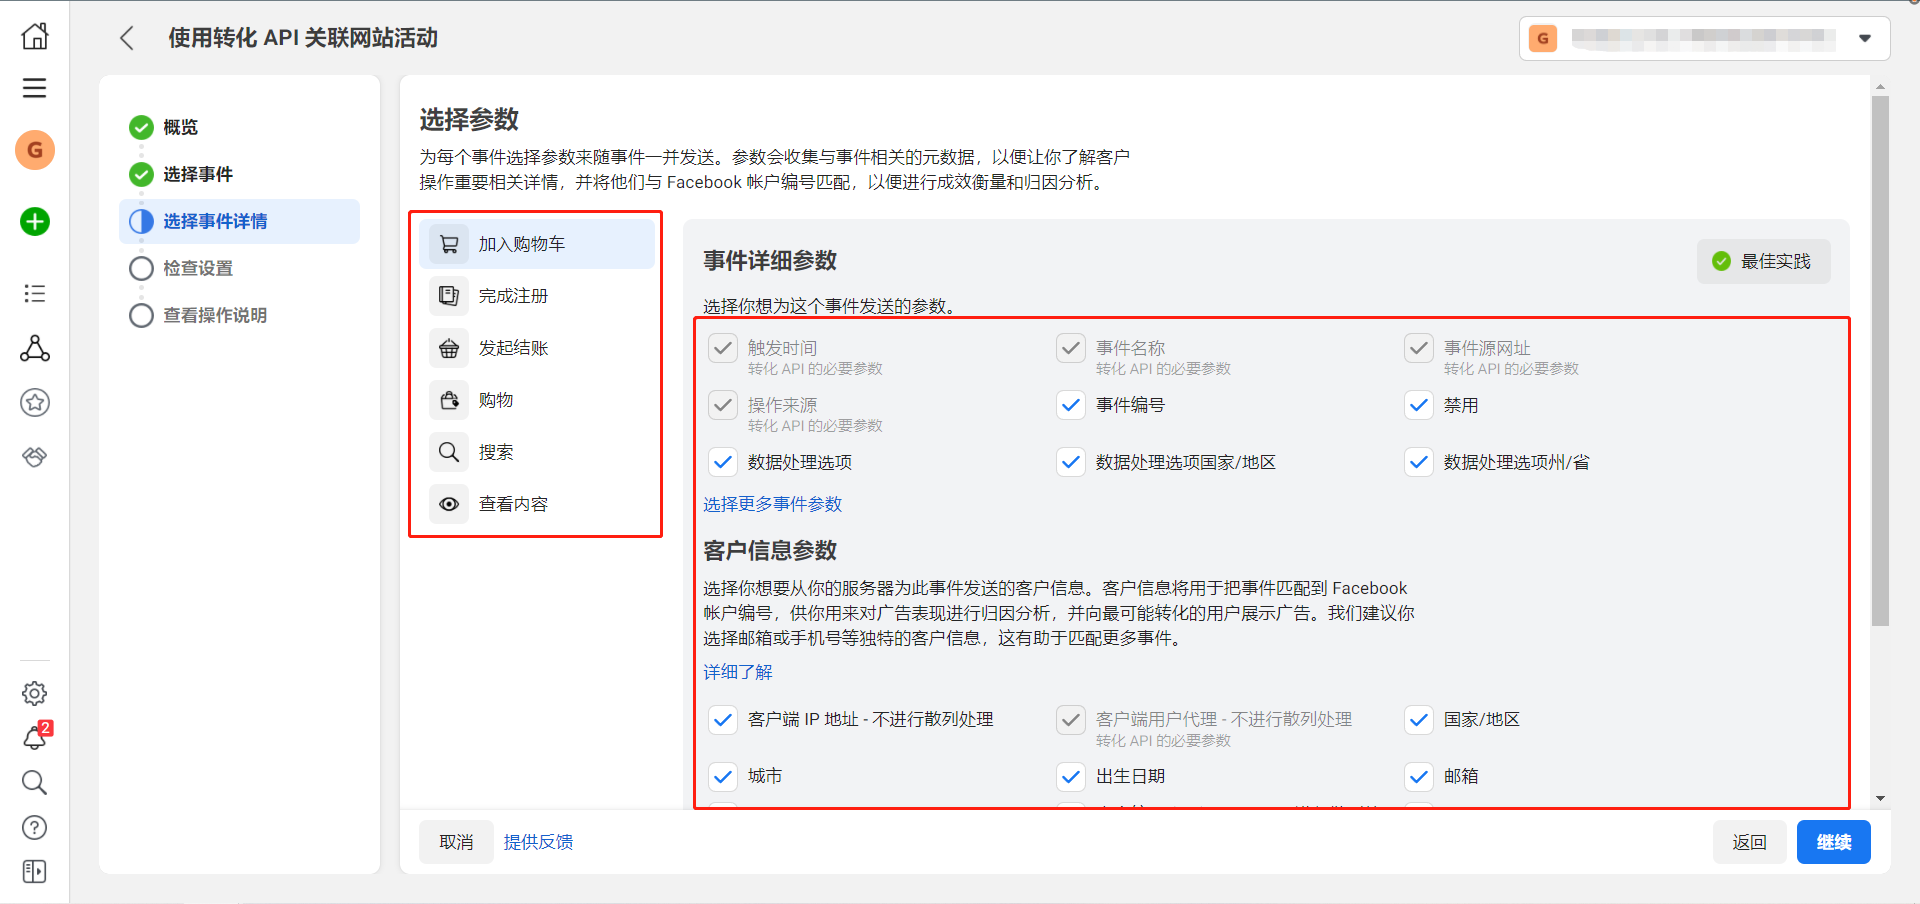Image resolution: width=1920 pixels, height=904 pixels.
Task: Open the help question mark icon
Action: pos(35,827)
